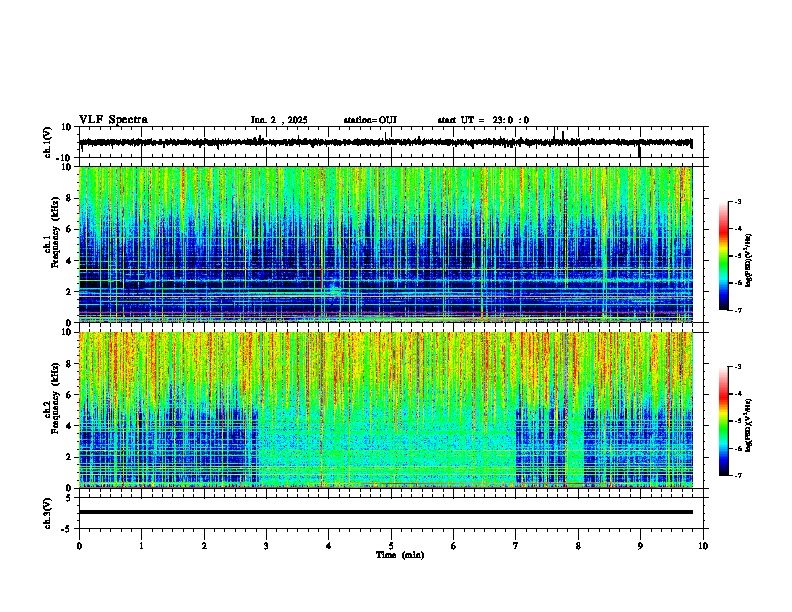This screenshot has width=792, height=612.
Task: Click the time axis tick label "5"
Action: click(x=391, y=546)
